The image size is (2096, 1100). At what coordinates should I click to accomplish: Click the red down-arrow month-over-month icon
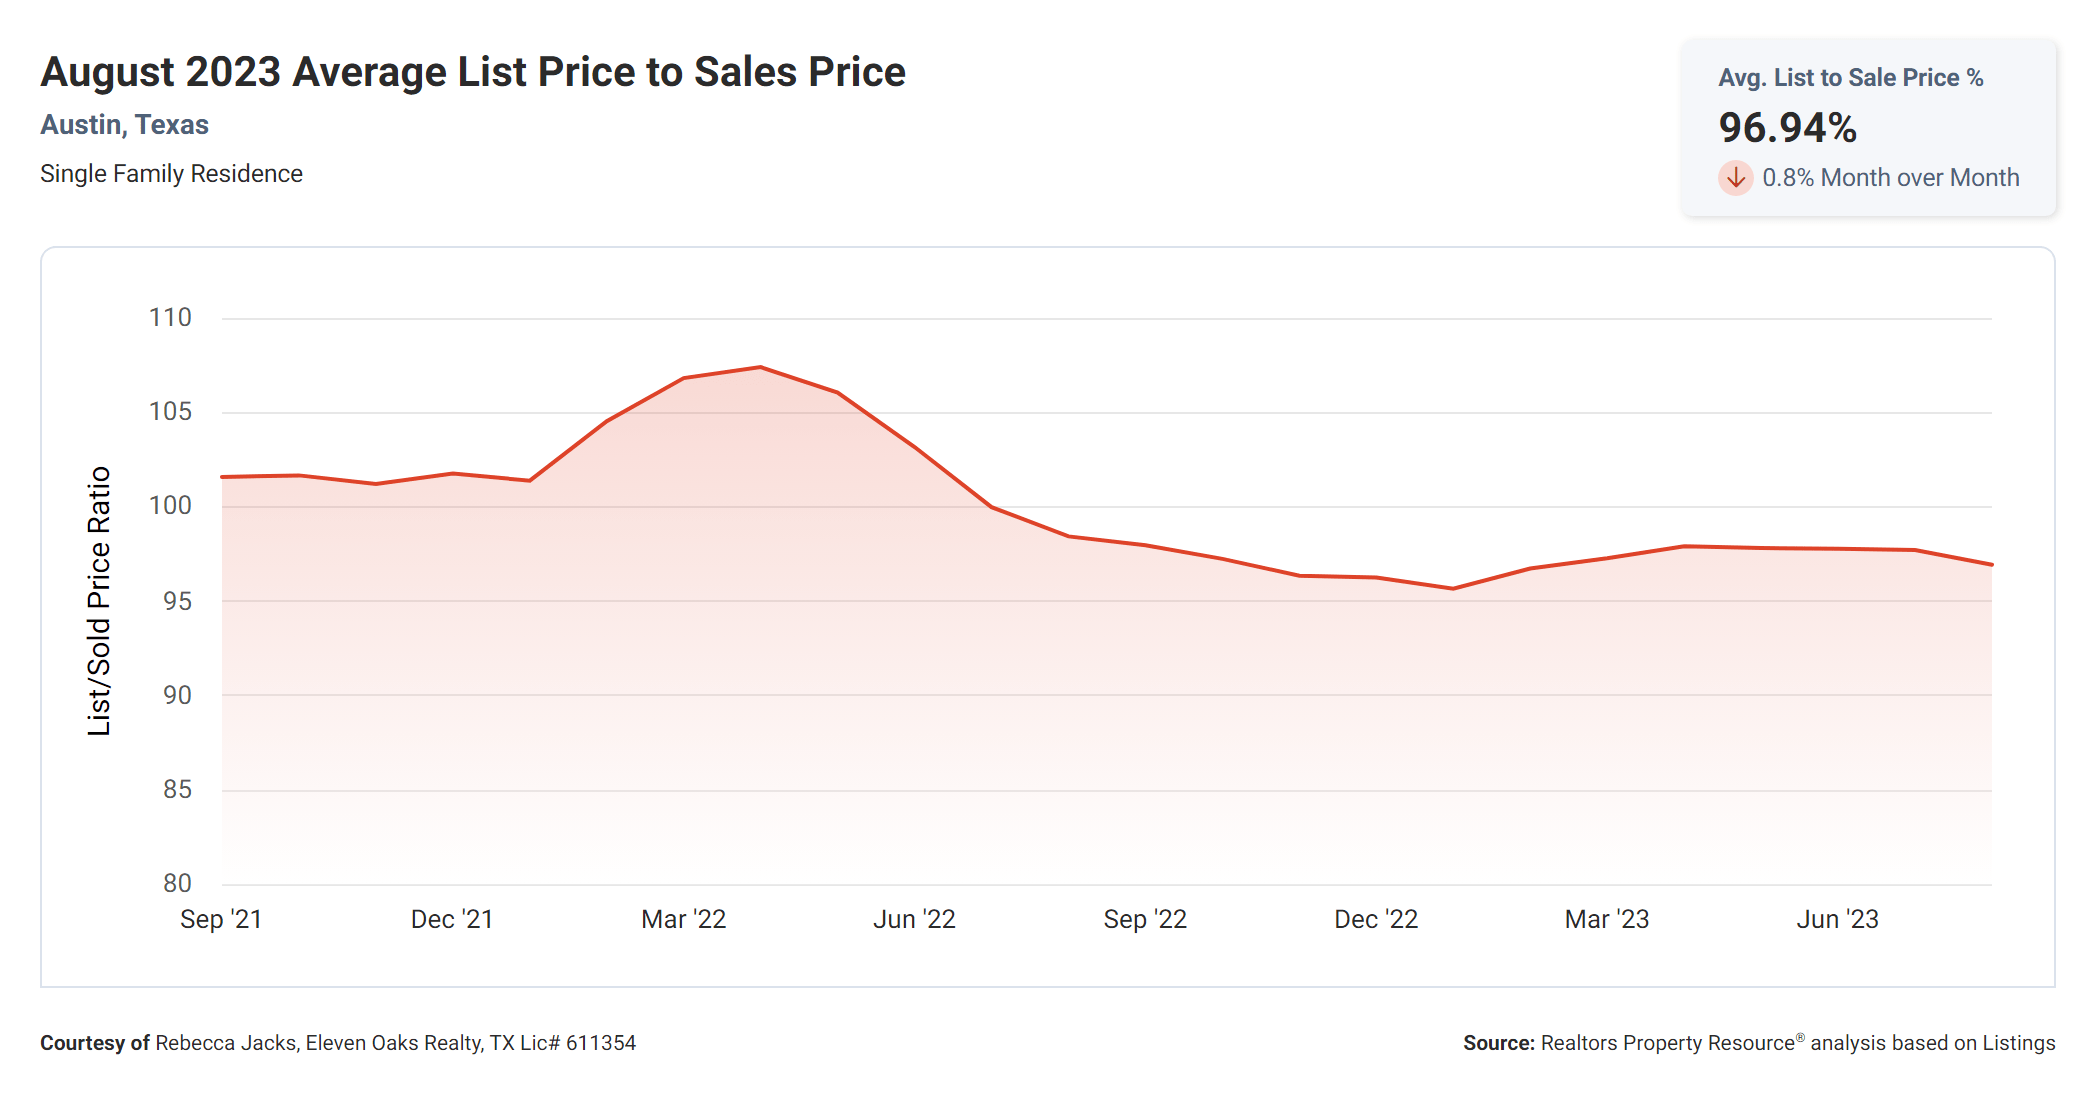click(1736, 178)
